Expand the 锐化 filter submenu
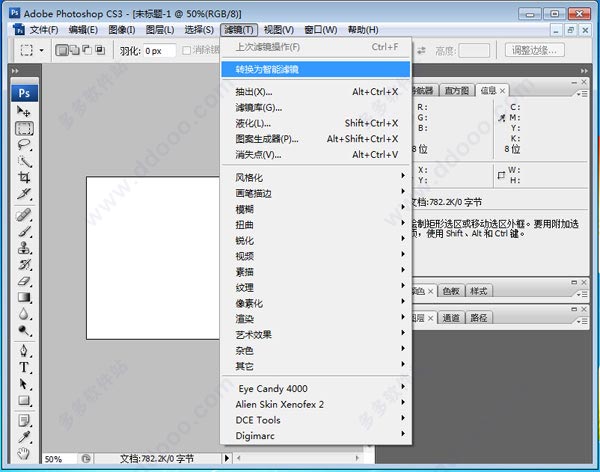600x472 pixels. [x=316, y=240]
